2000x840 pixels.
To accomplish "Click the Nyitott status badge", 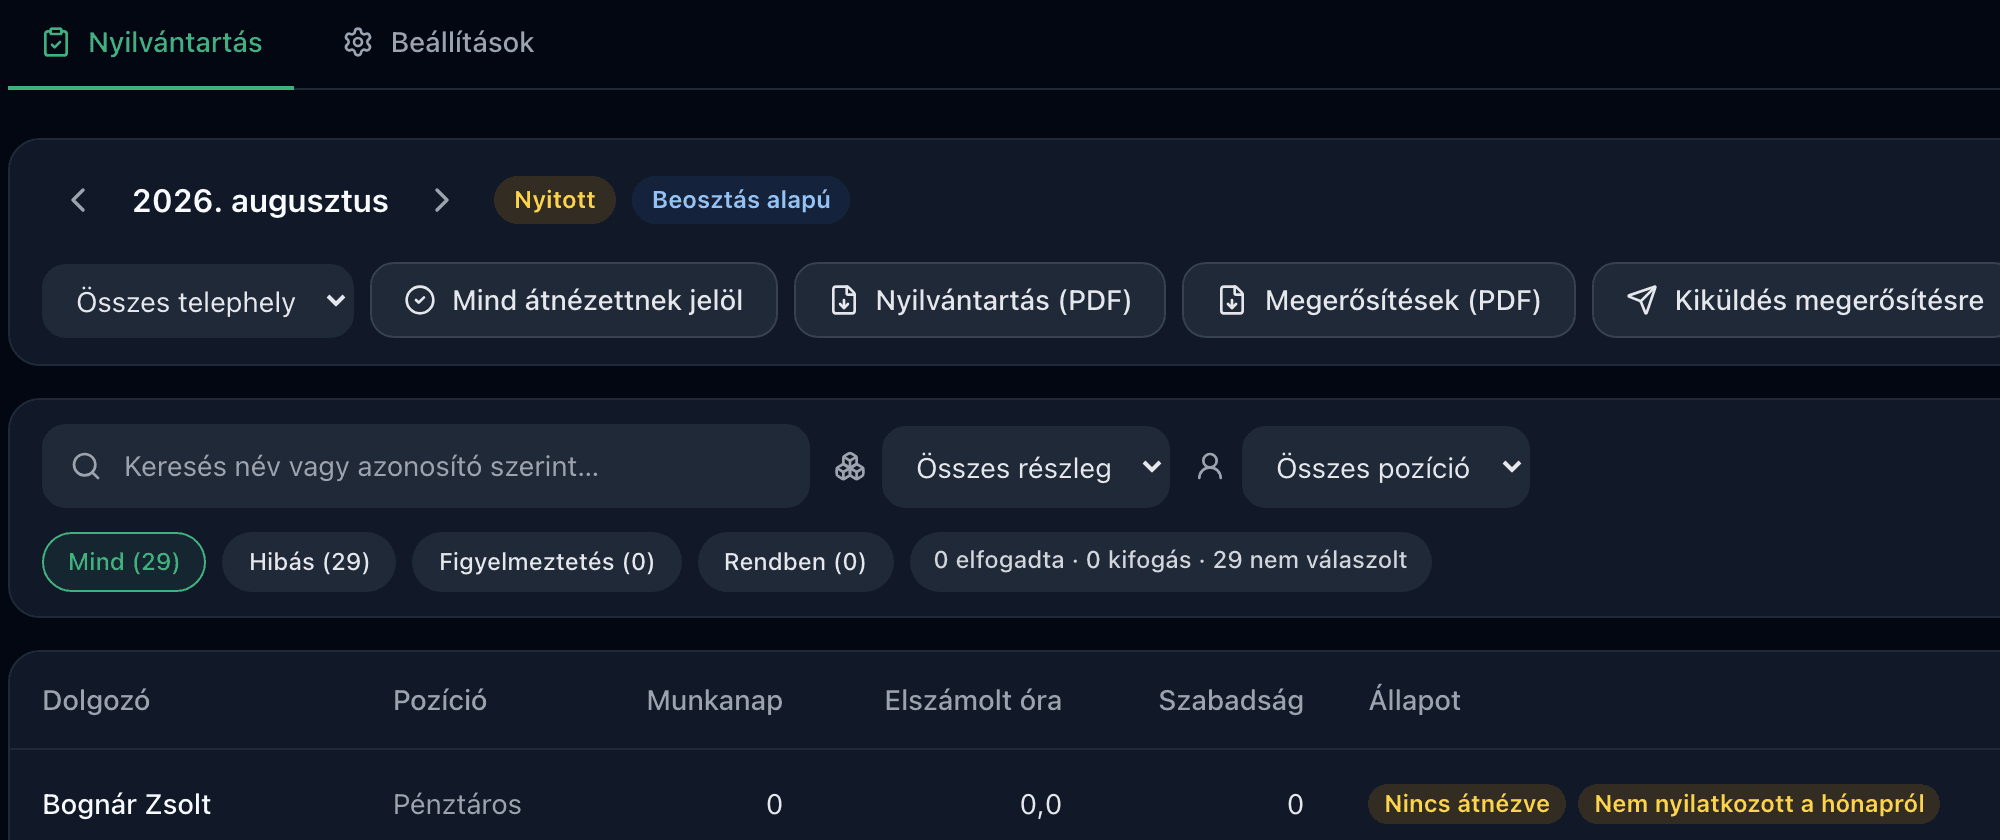I will 554,200.
